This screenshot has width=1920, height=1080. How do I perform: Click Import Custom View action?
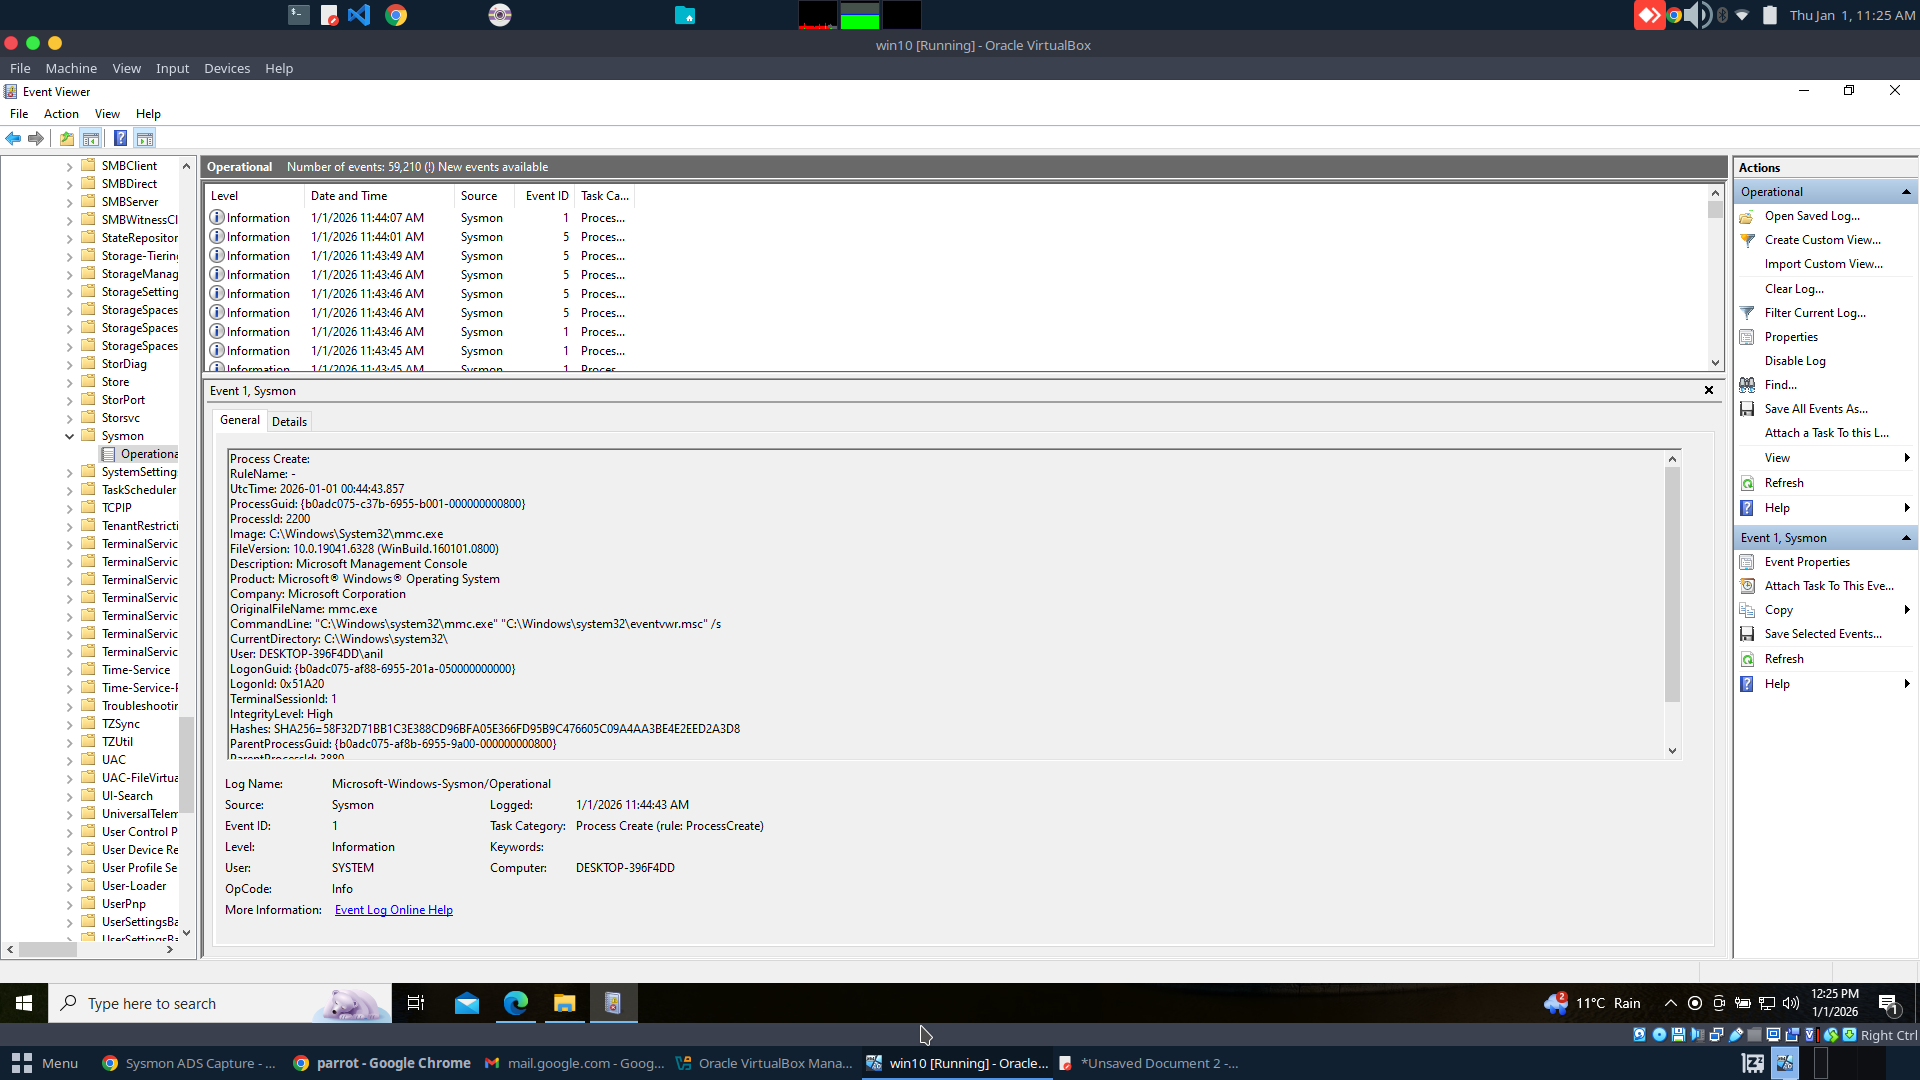point(1823,264)
